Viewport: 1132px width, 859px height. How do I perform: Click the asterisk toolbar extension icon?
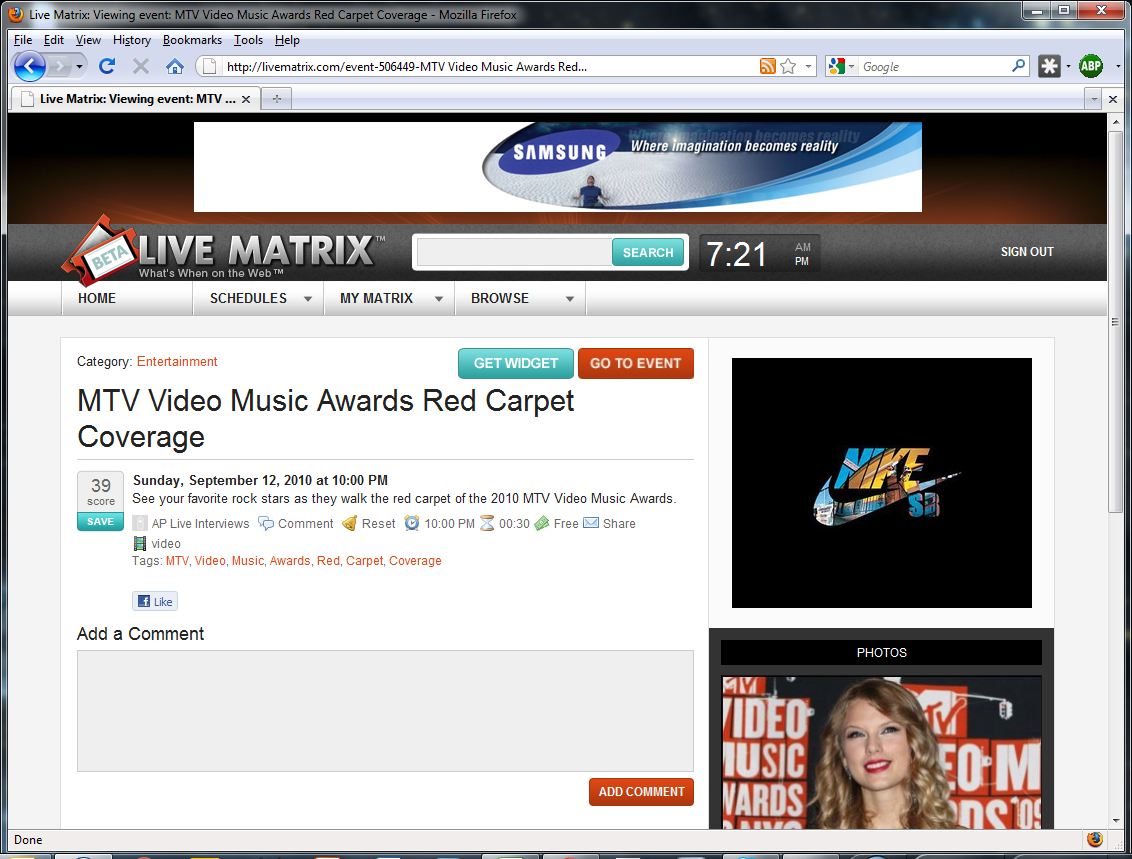click(1049, 66)
